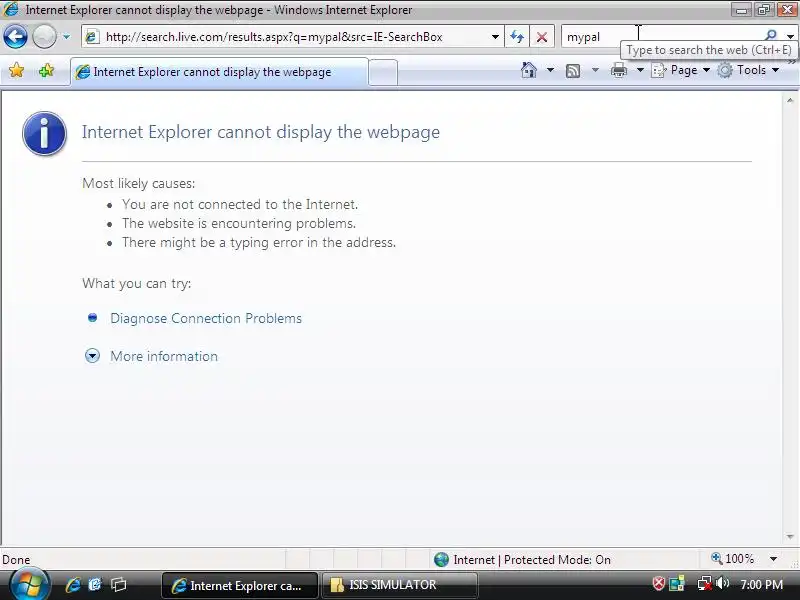Select the Internet Explorer taskbar button
The height and width of the screenshot is (600, 800).
(240, 585)
